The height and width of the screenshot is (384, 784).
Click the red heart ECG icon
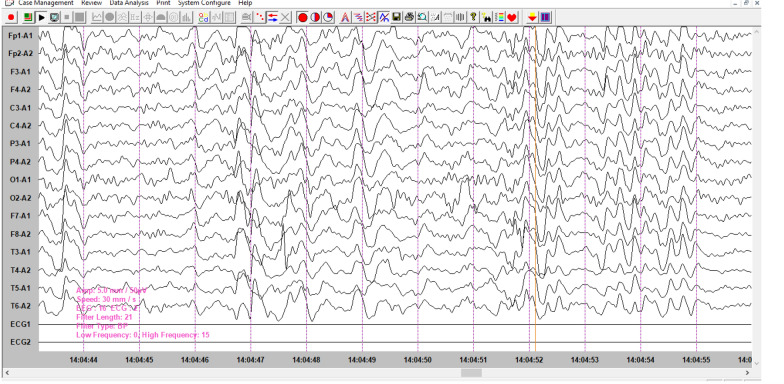click(x=512, y=18)
